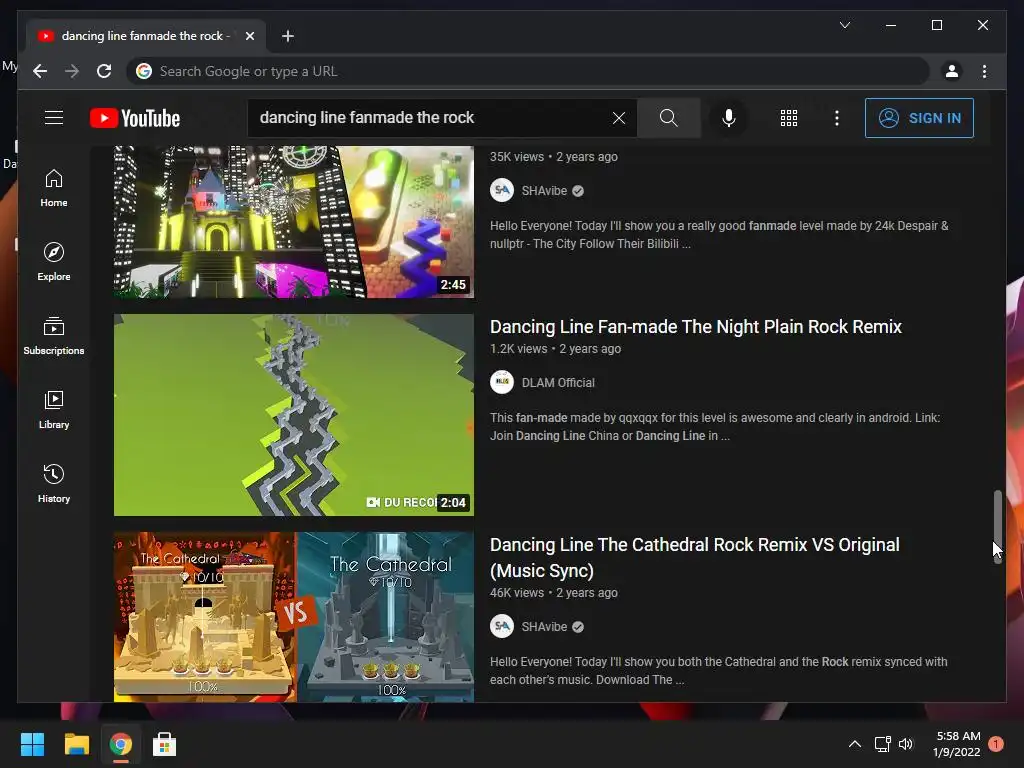Screen dimensions: 1024x768
Task: Show hidden system tray icons
Action: click(854, 744)
